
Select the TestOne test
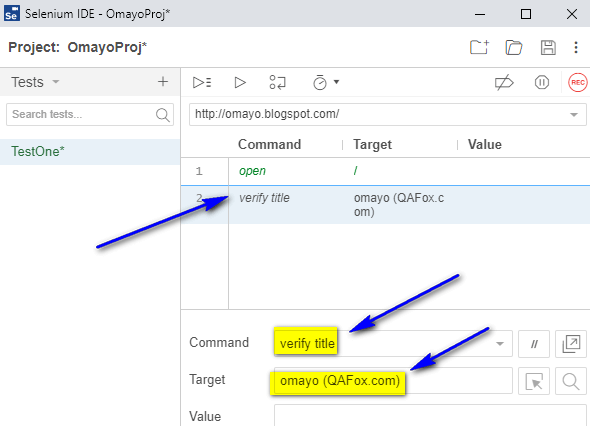point(90,152)
